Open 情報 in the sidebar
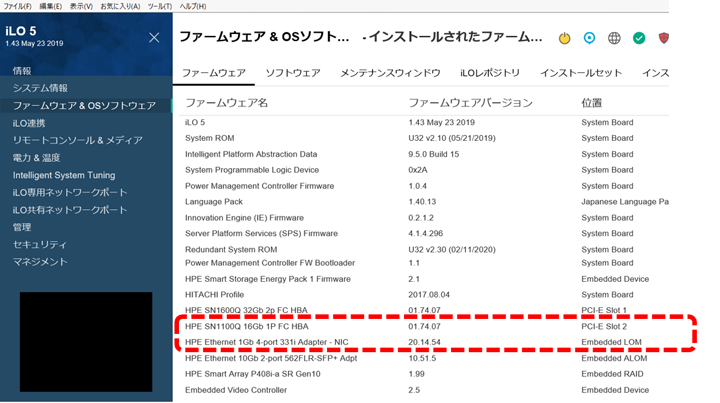The height and width of the screenshot is (403, 720). [22, 71]
